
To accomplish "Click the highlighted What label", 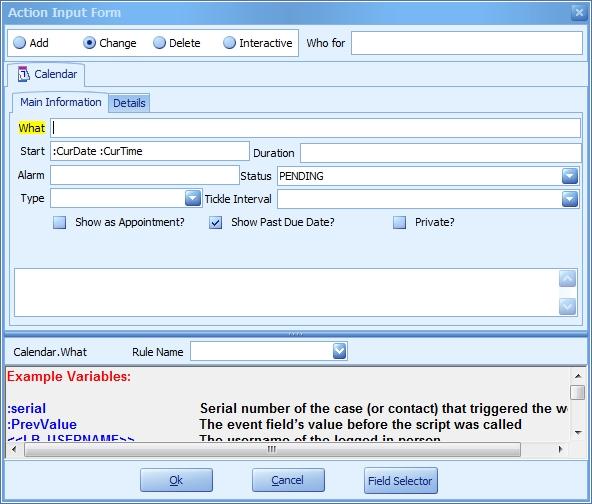I will tap(32, 128).
